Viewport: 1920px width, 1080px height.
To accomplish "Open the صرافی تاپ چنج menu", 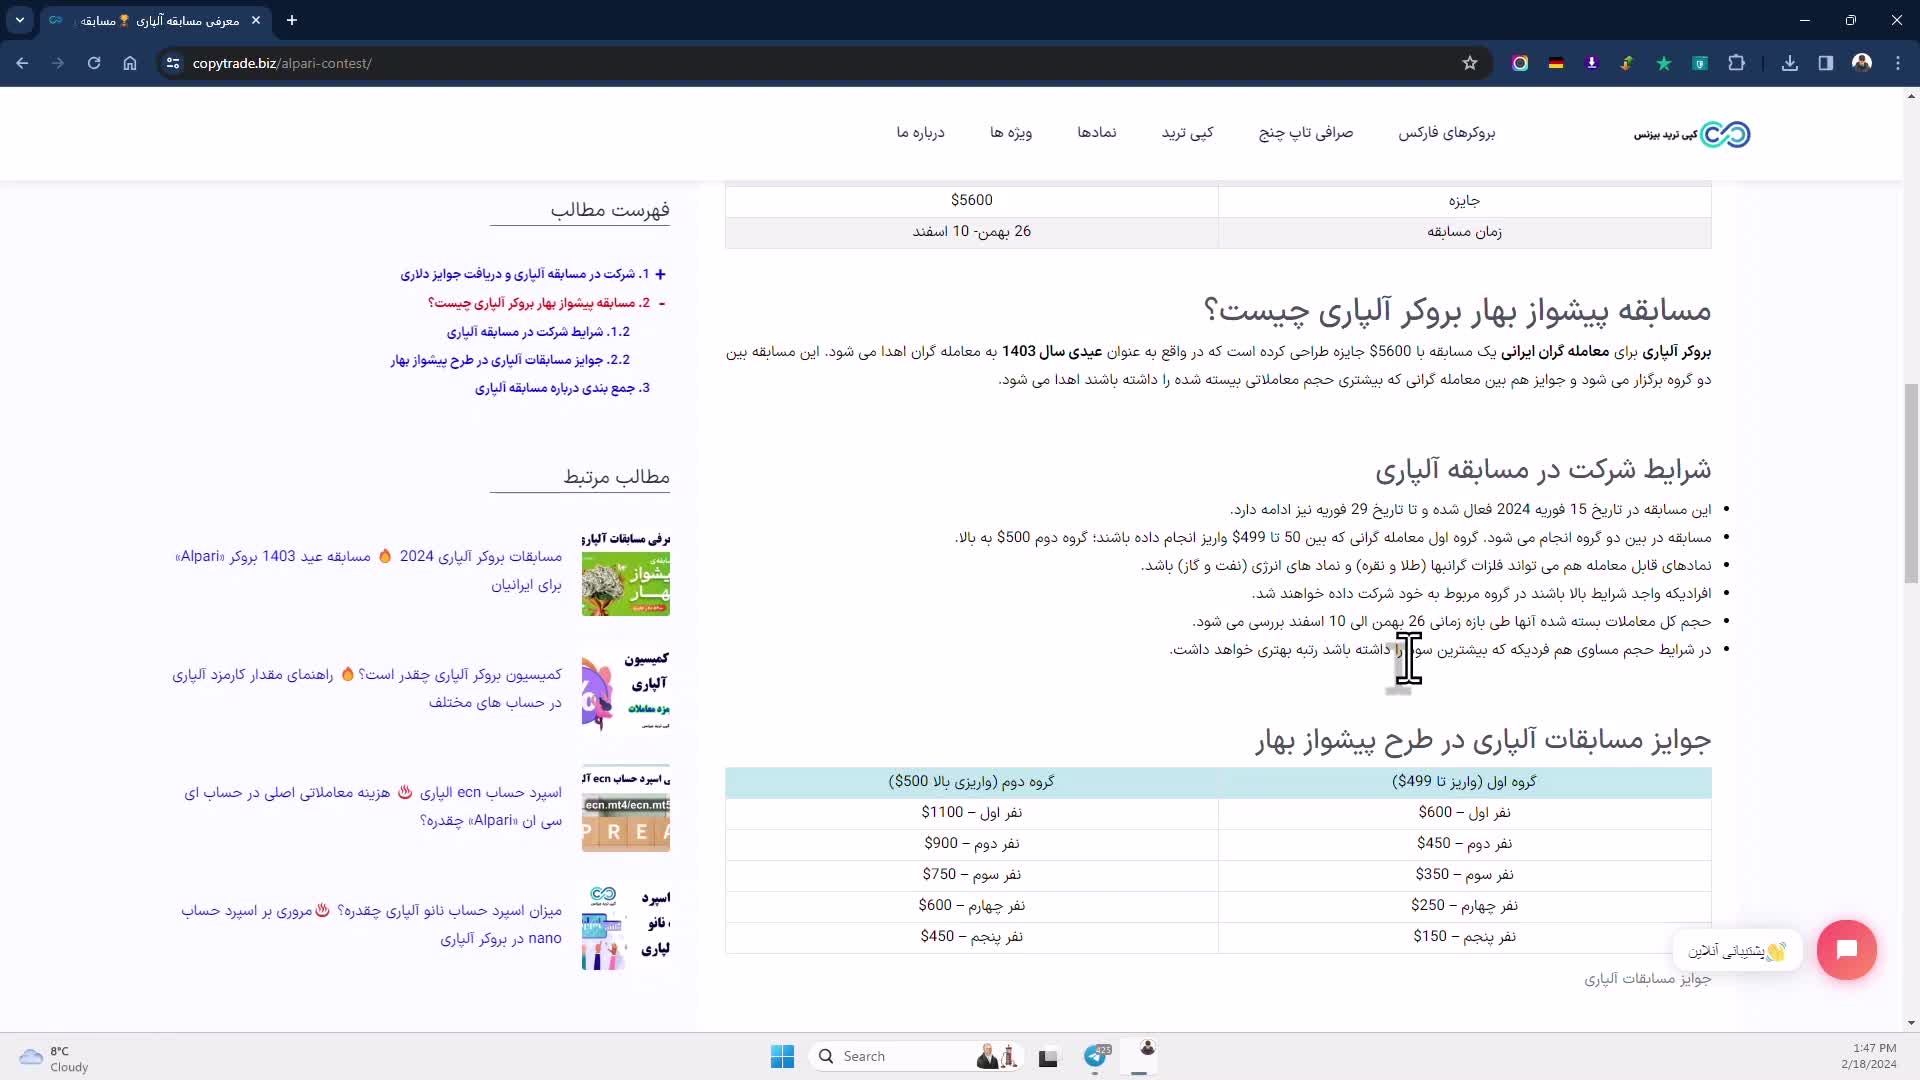I will tap(1305, 133).
